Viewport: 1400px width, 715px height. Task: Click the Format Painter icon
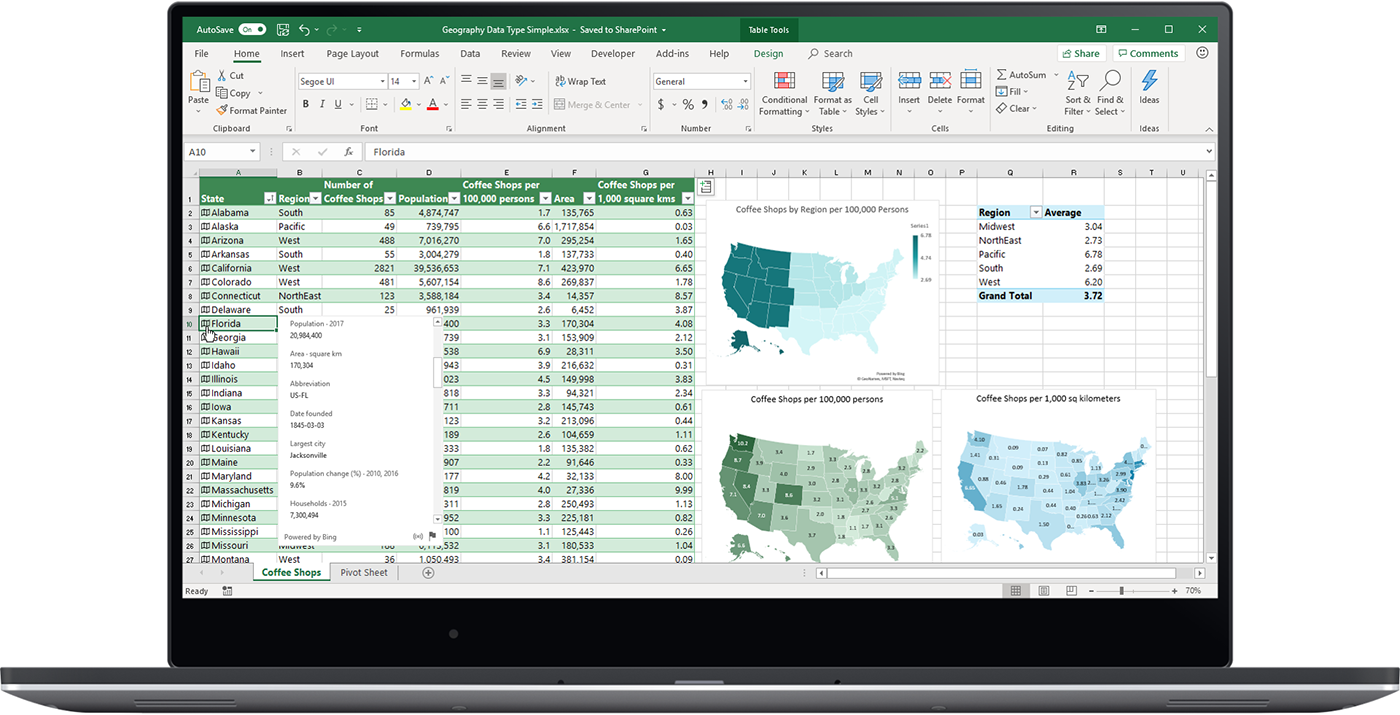222,110
